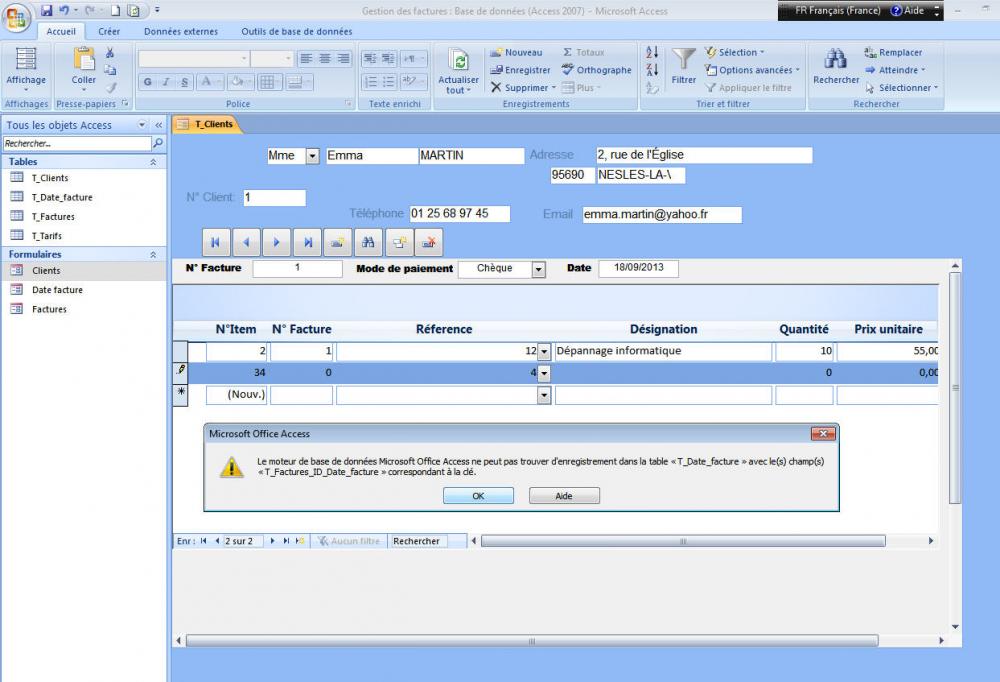Open Réference dropdown for item 12

click(544, 352)
